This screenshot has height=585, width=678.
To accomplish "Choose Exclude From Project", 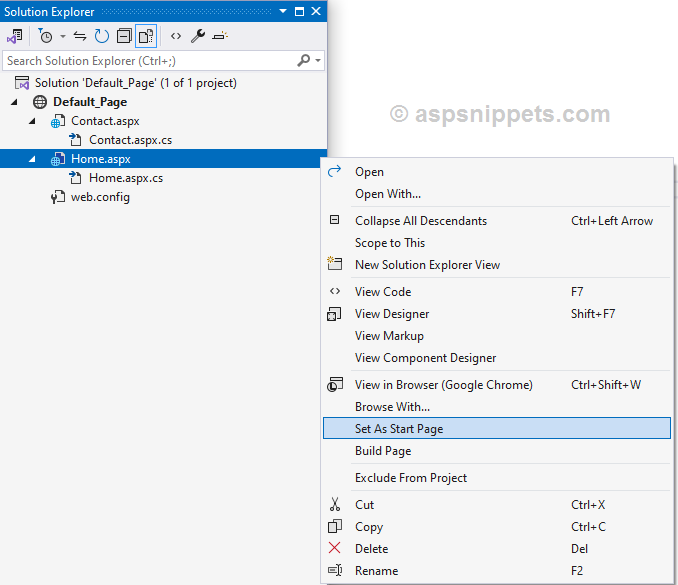I will pyautogui.click(x=497, y=477).
